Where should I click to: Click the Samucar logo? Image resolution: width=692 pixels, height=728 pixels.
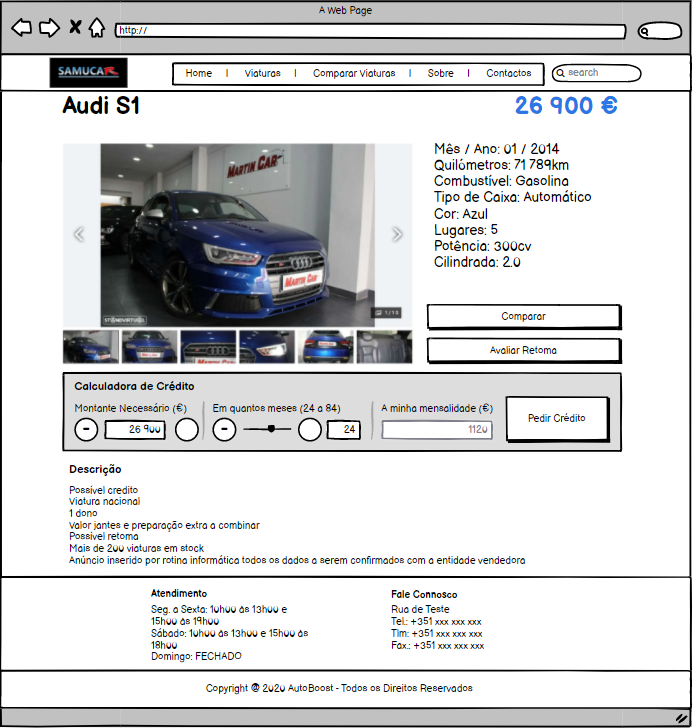(x=89, y=73)
